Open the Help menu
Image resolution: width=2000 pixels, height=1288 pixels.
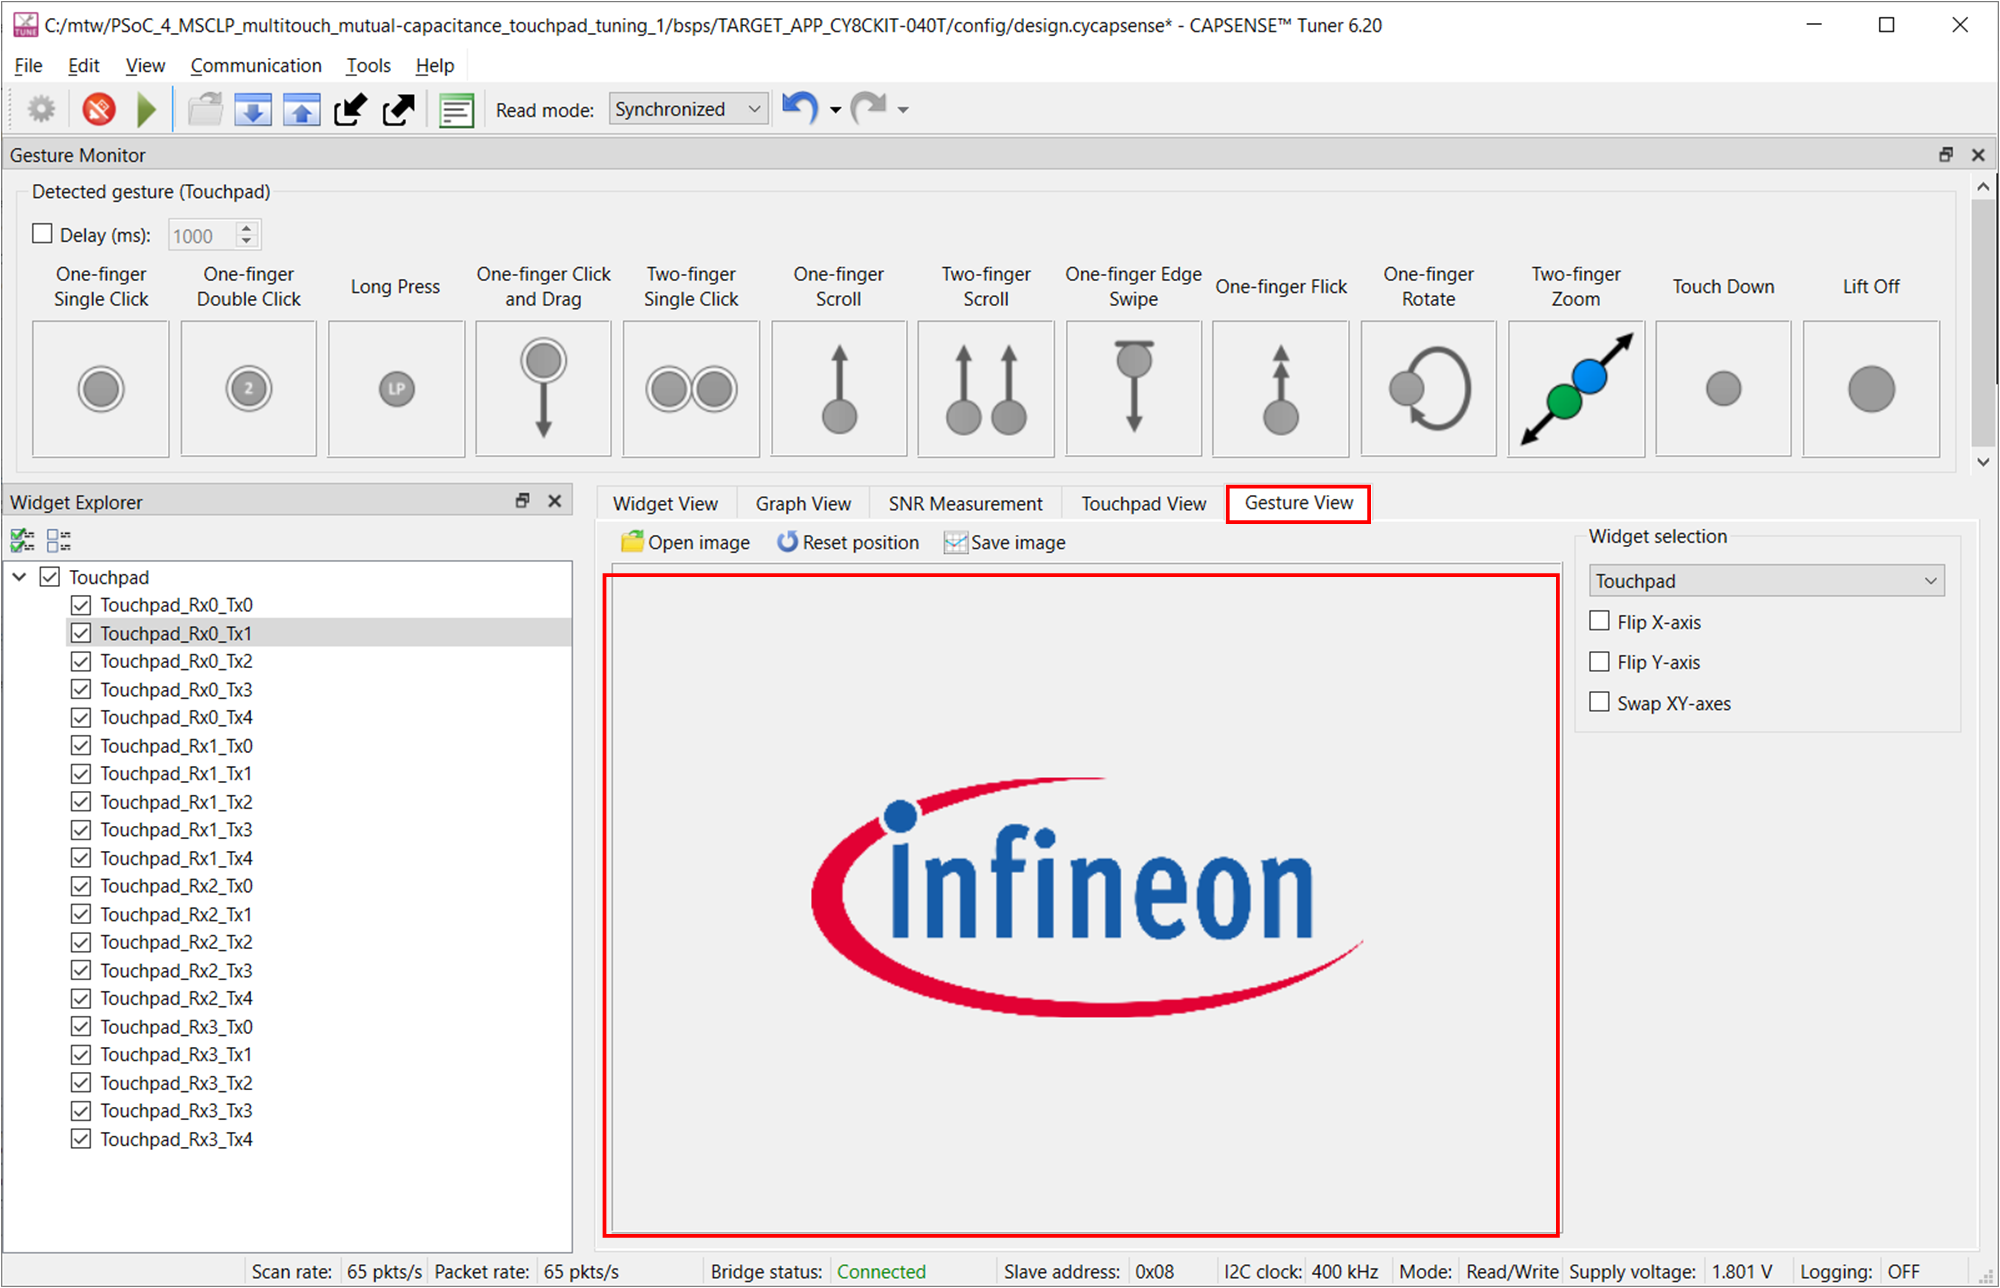[434, 65]
